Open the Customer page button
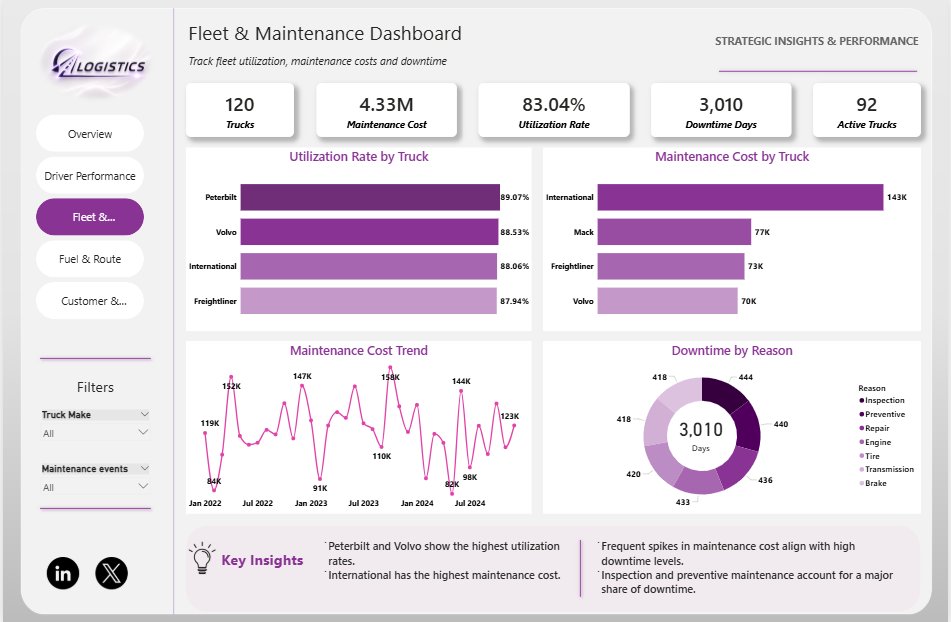951x622 pixels. tap(90, 301)
